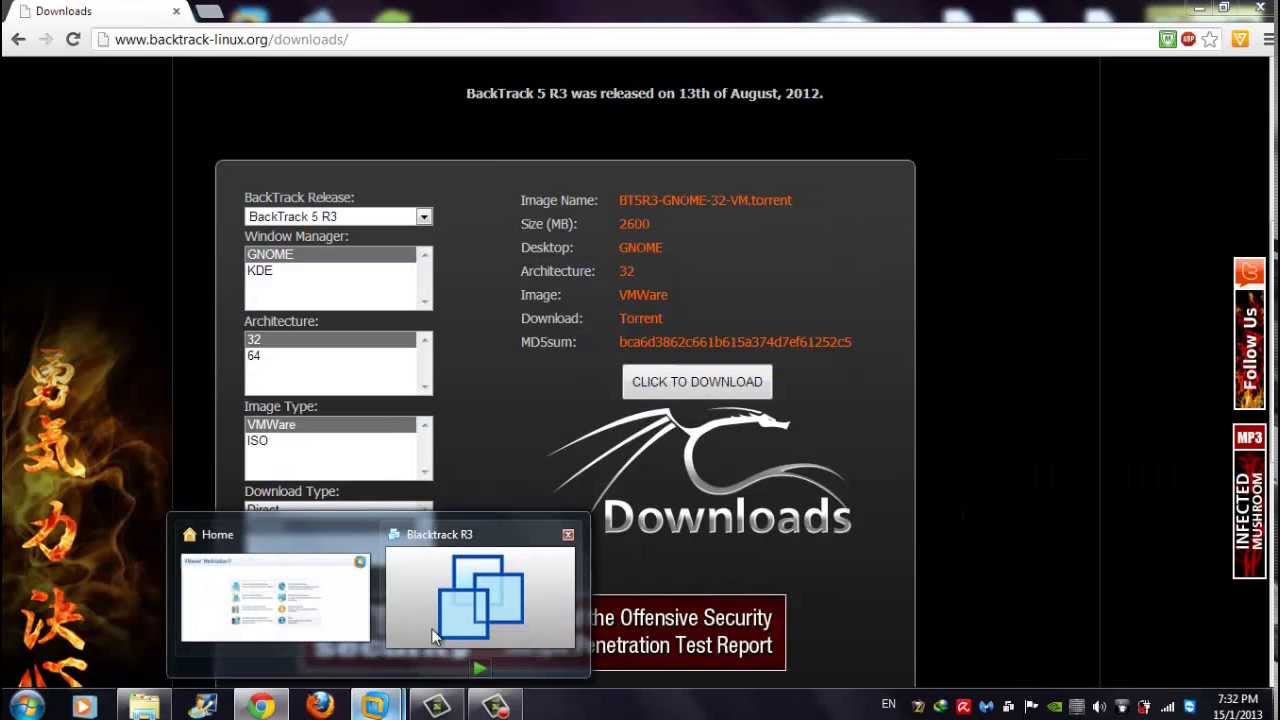Click Window Manager list scroll up arrow
The height and width of the screenshot is (720, 1280).
[x=424, y=255]
